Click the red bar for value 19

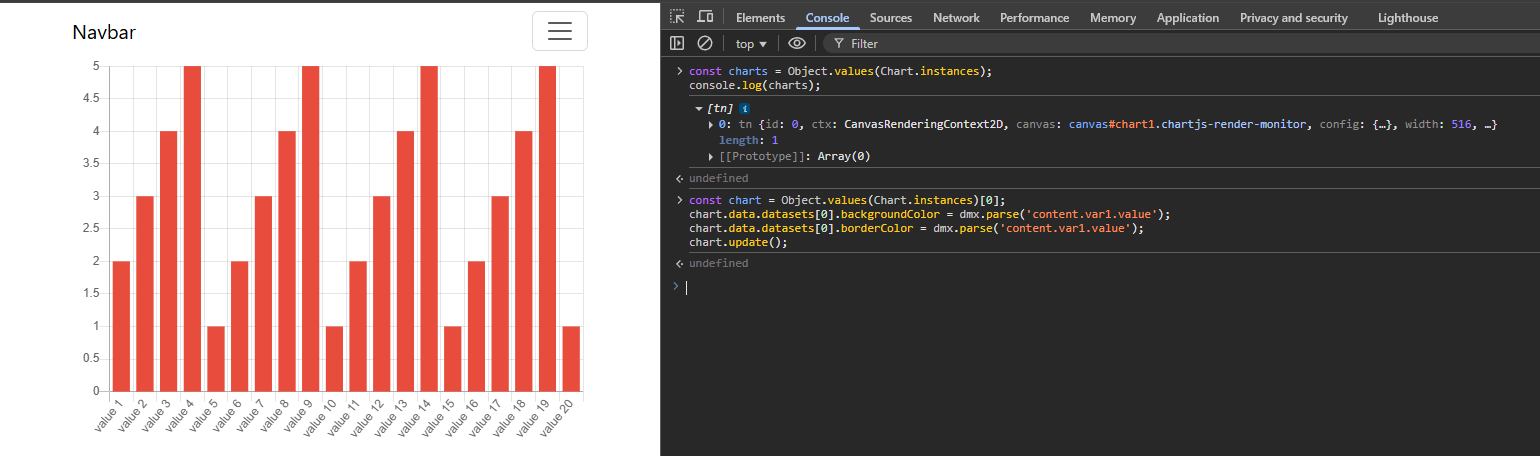tap(547, 228)
